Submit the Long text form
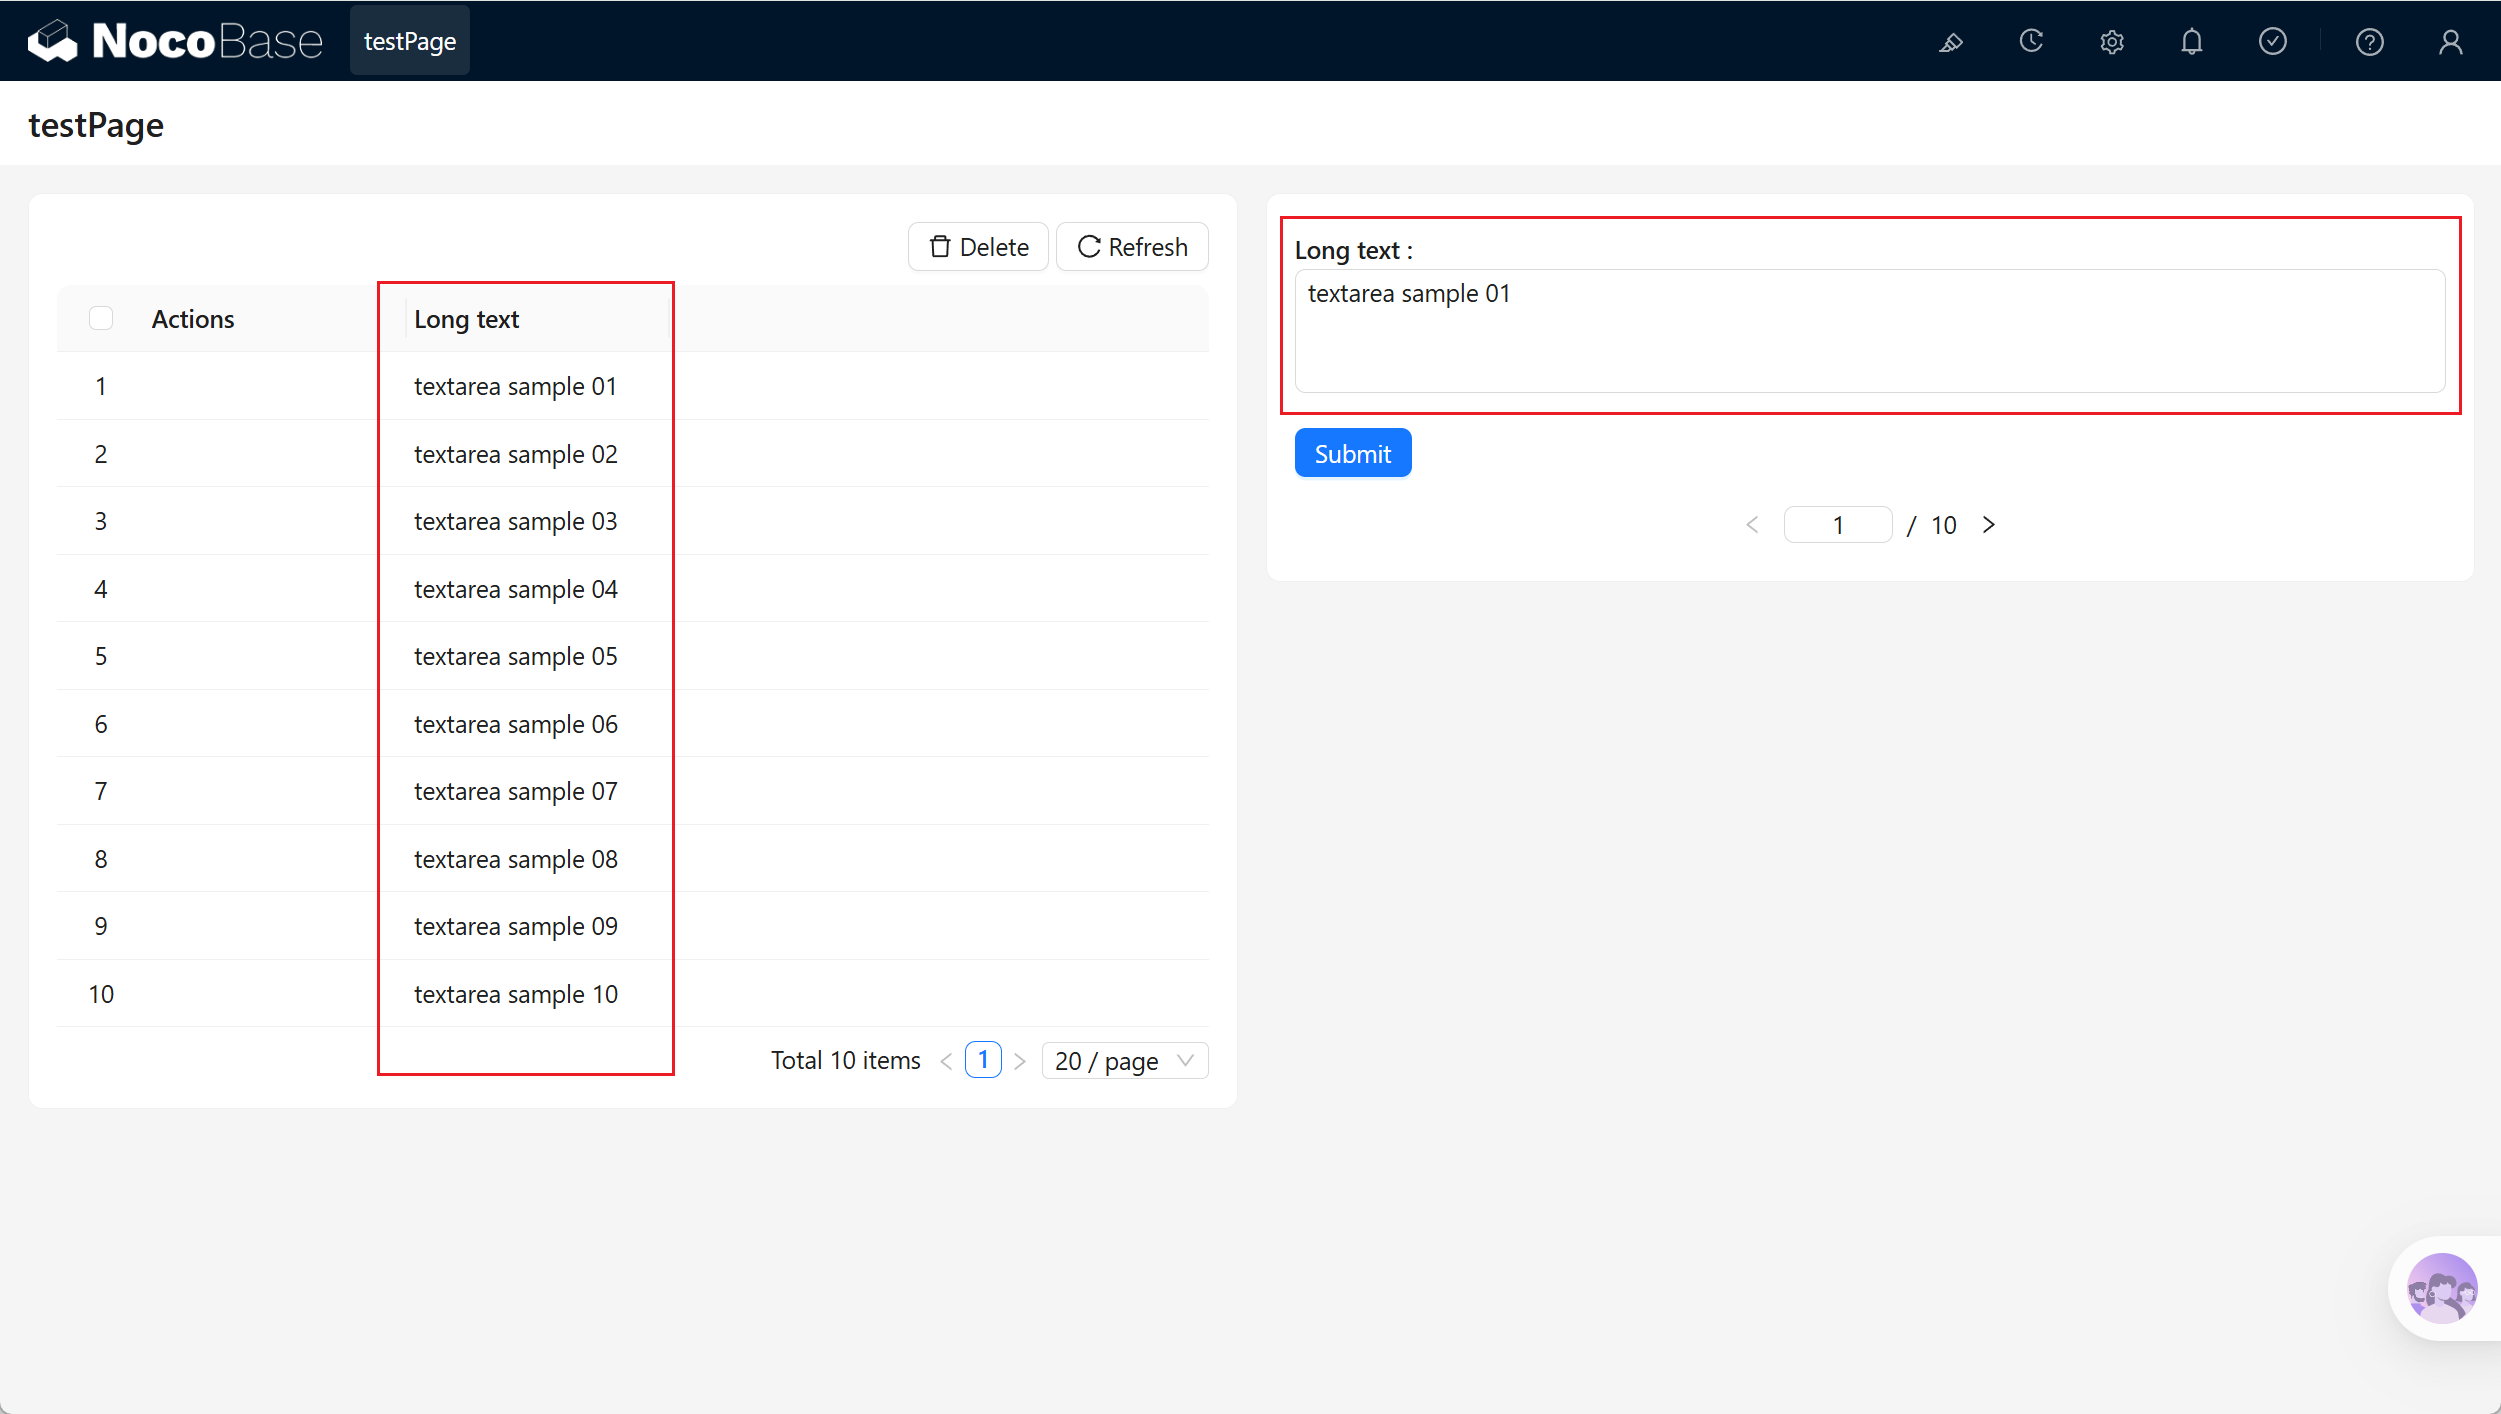 1353,453
